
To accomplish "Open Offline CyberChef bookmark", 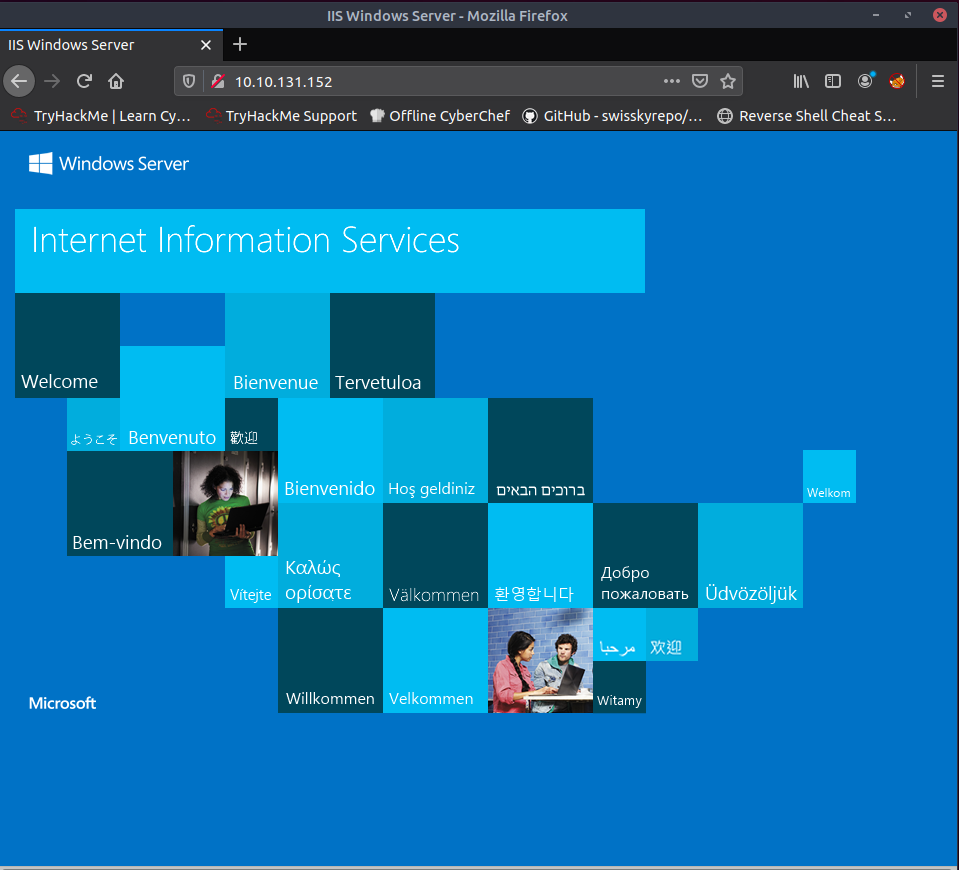I will (x=440, y=116).
